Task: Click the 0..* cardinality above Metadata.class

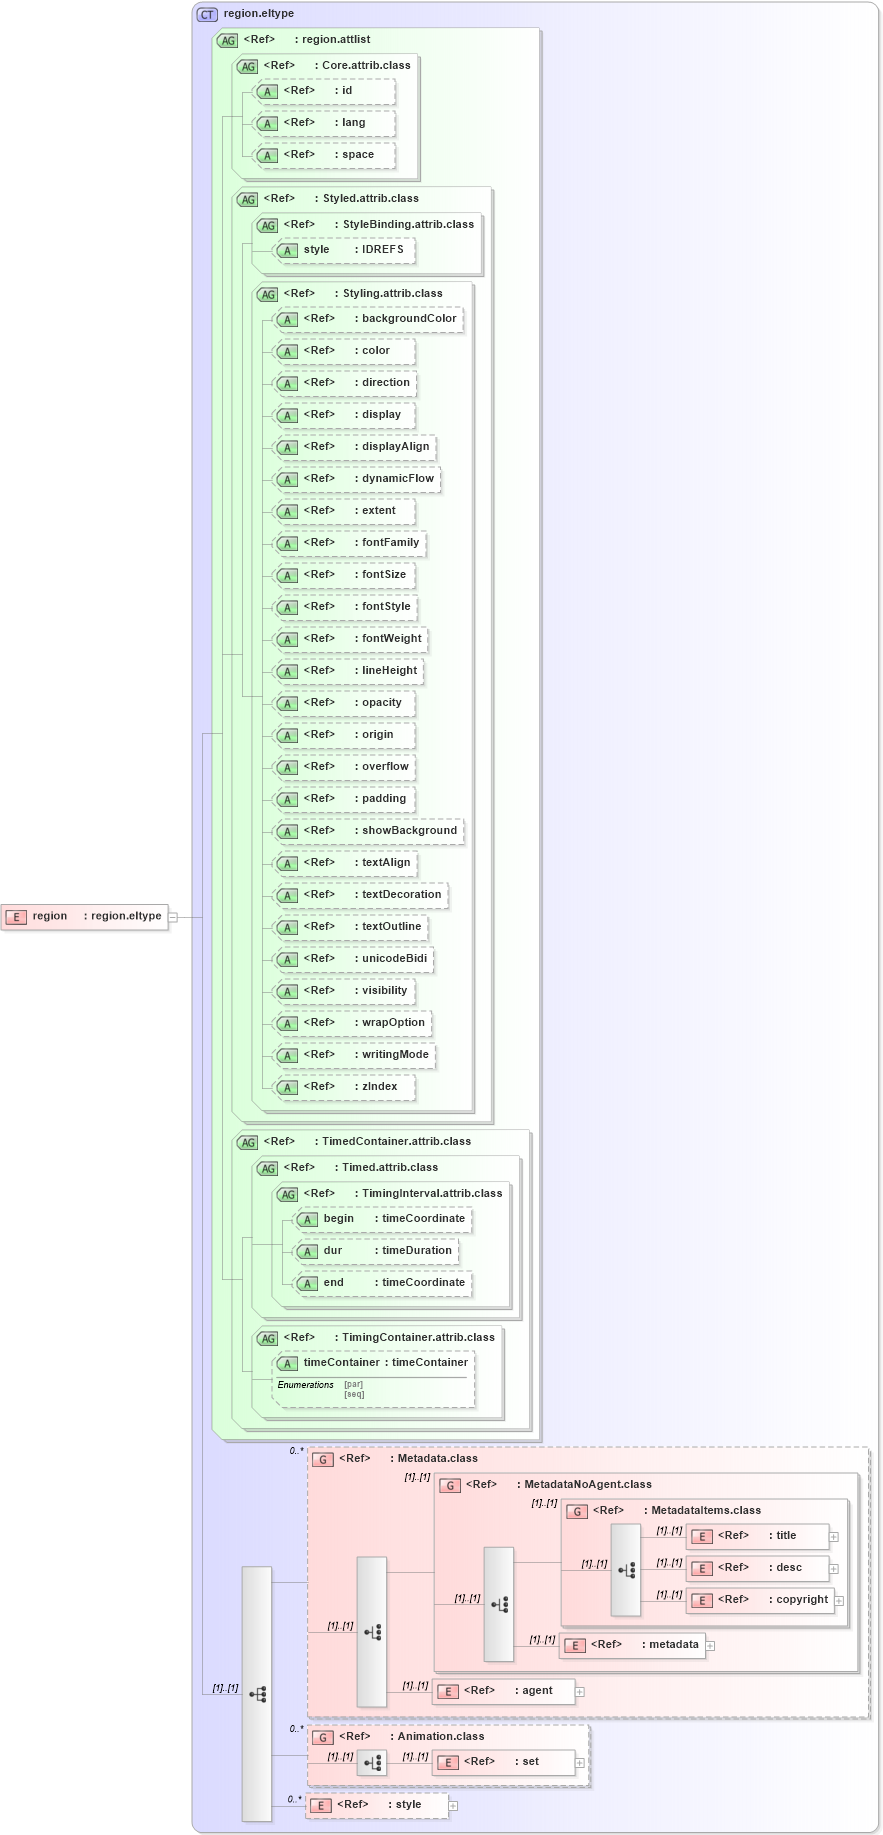Action: (296, 1451)
